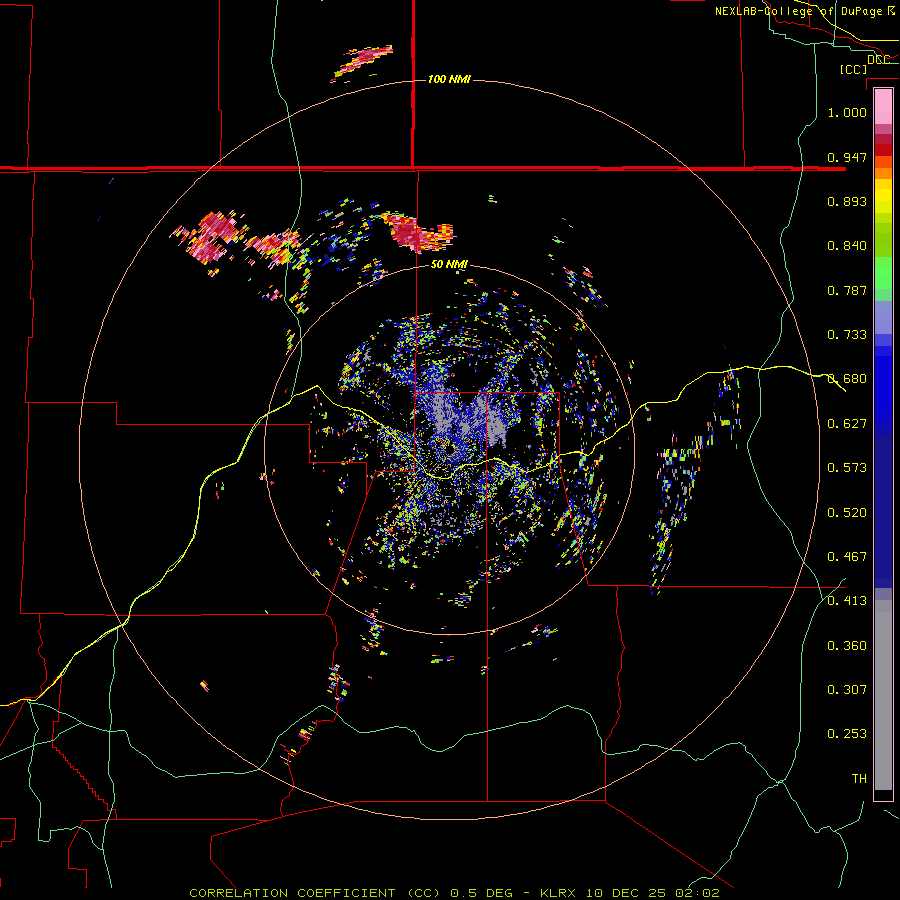
Task: Click the [CC] legend header label
Action: coord(853,69)
